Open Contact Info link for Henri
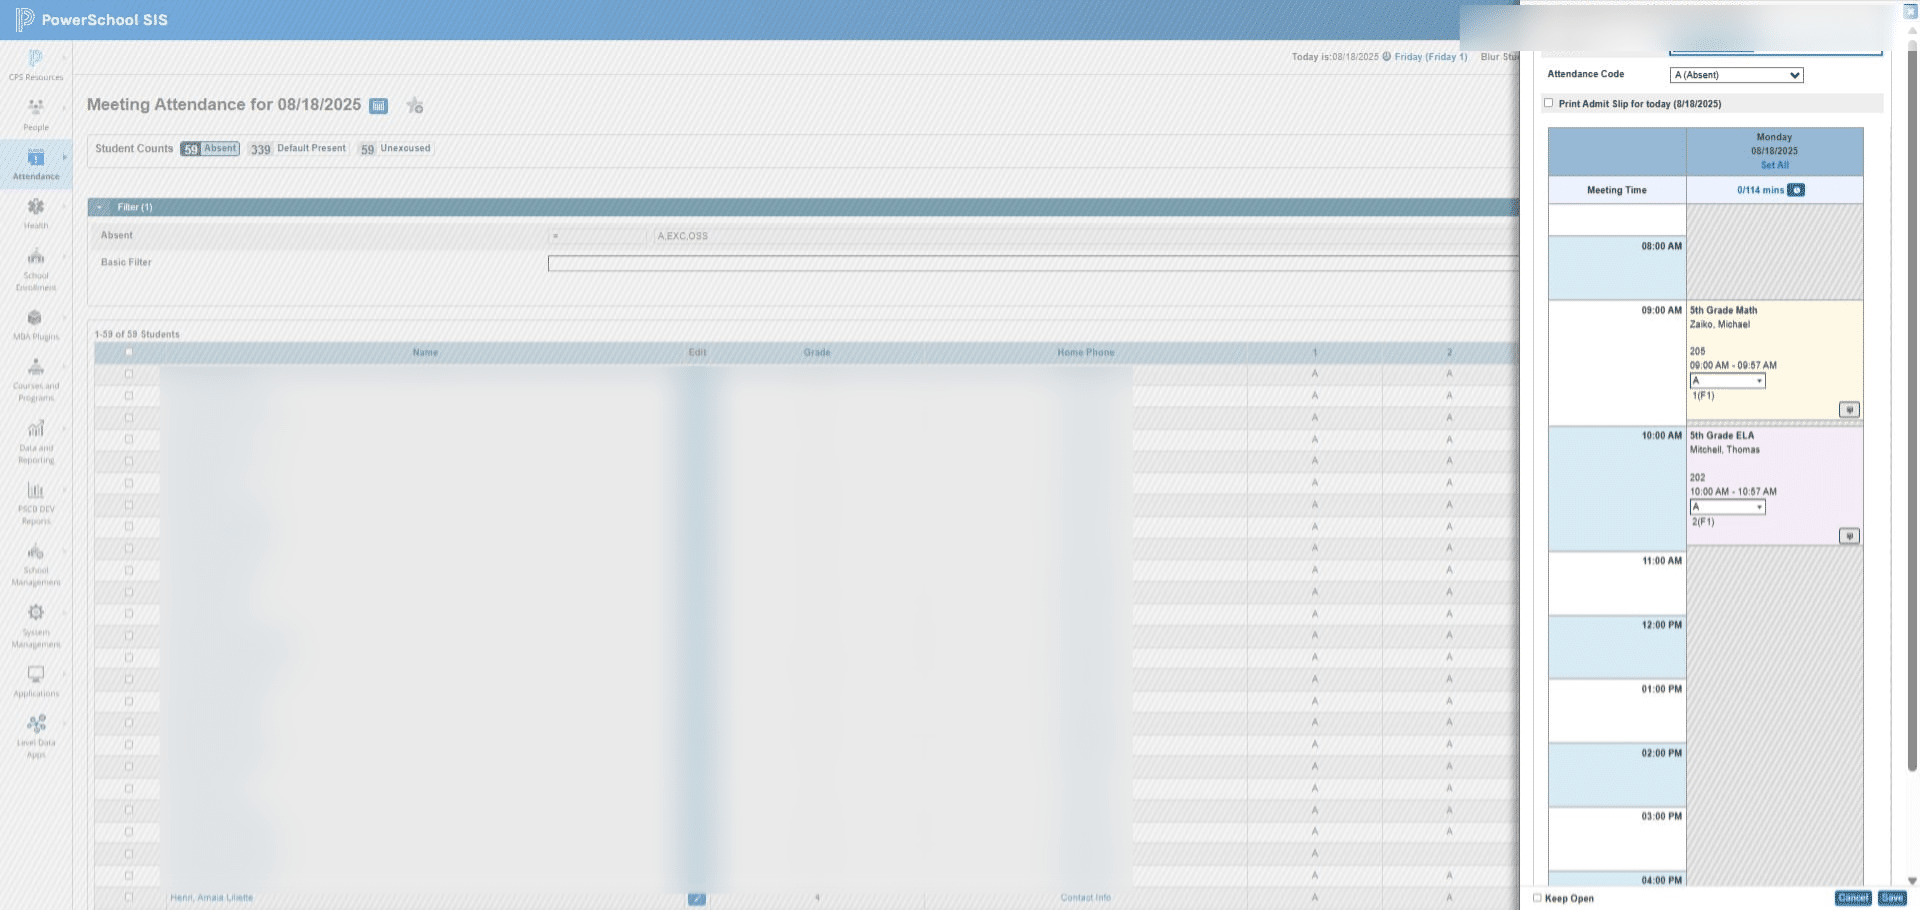 1086,898
